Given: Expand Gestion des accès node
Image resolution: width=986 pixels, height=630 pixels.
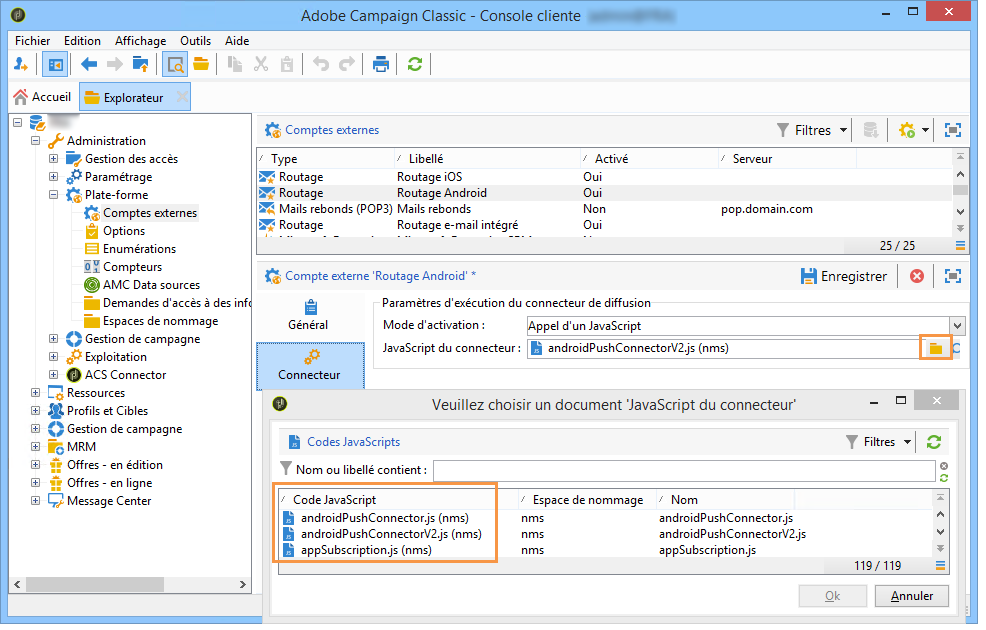Looking at the screenshot, I should pos(53,159).
